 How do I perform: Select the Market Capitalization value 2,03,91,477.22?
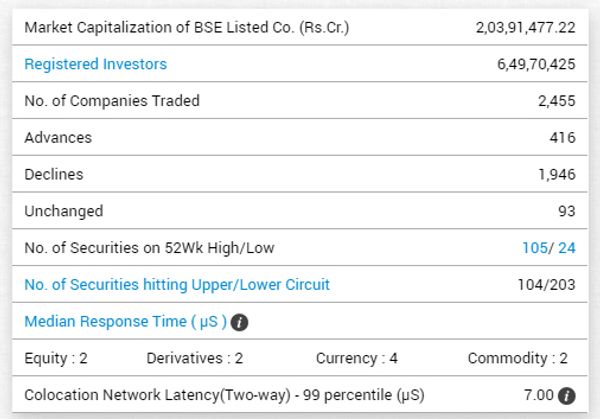525,28
